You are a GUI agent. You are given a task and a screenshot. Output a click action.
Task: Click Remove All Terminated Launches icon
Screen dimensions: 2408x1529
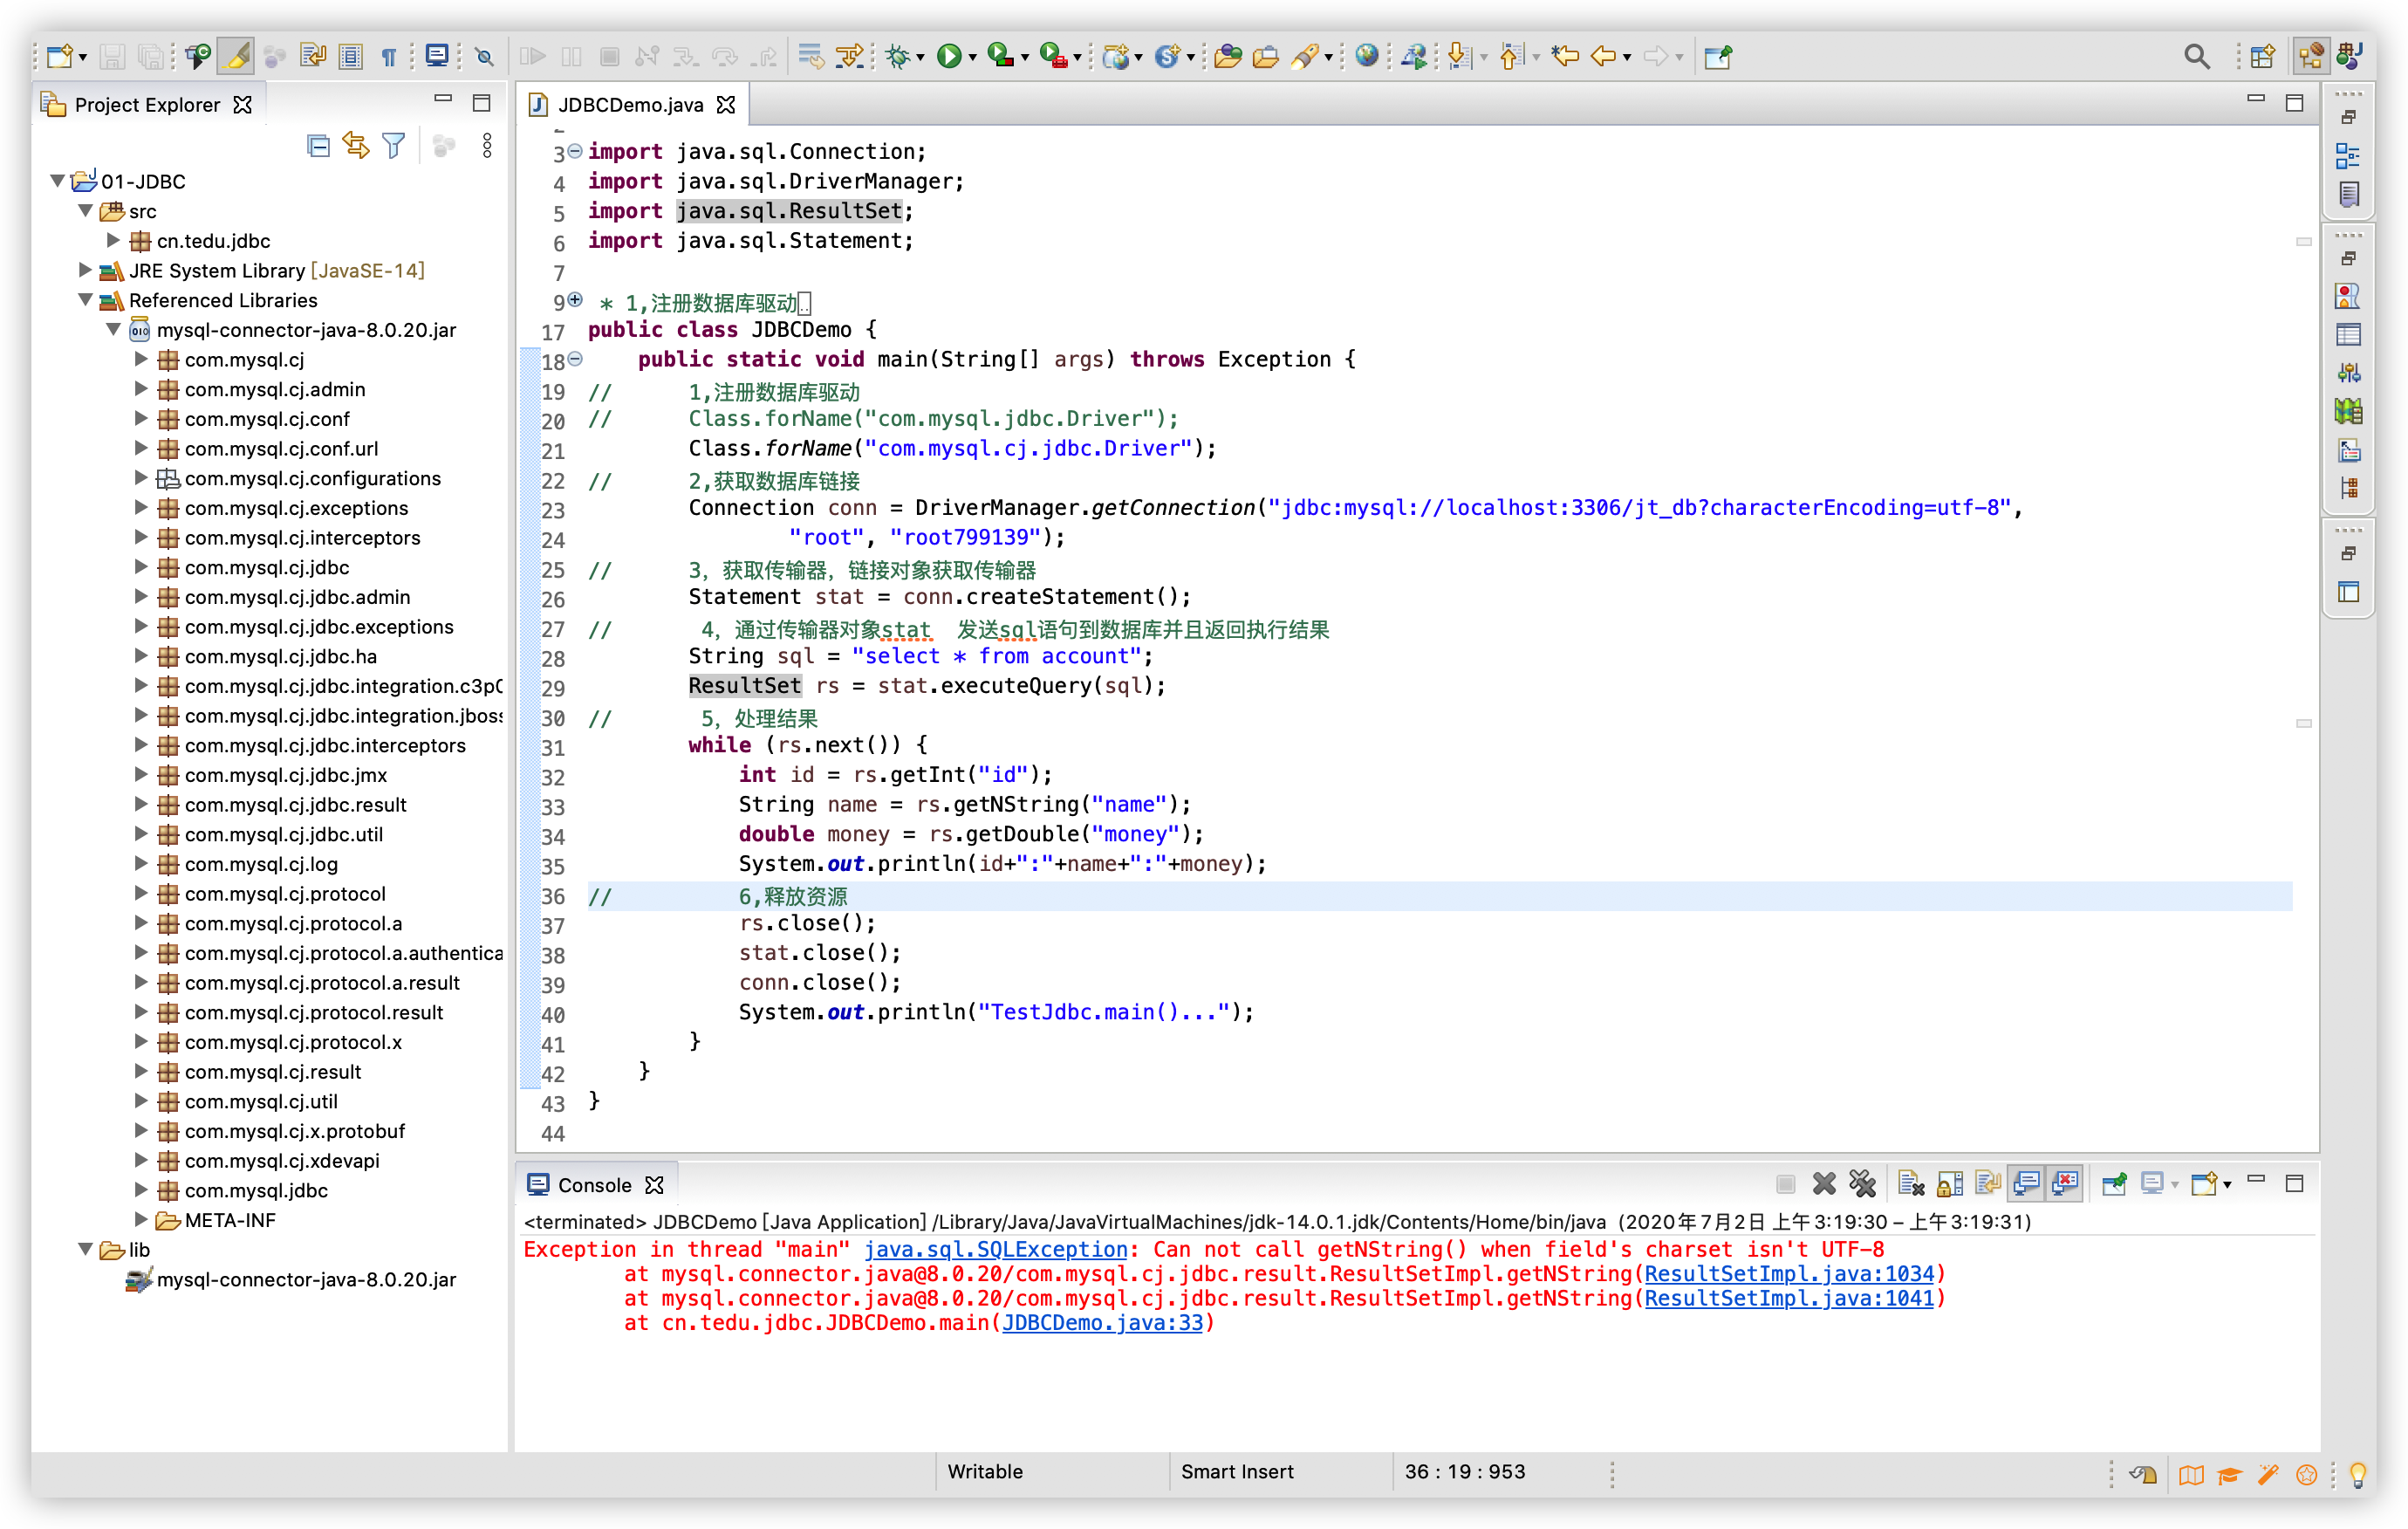click(1862, 1184)
